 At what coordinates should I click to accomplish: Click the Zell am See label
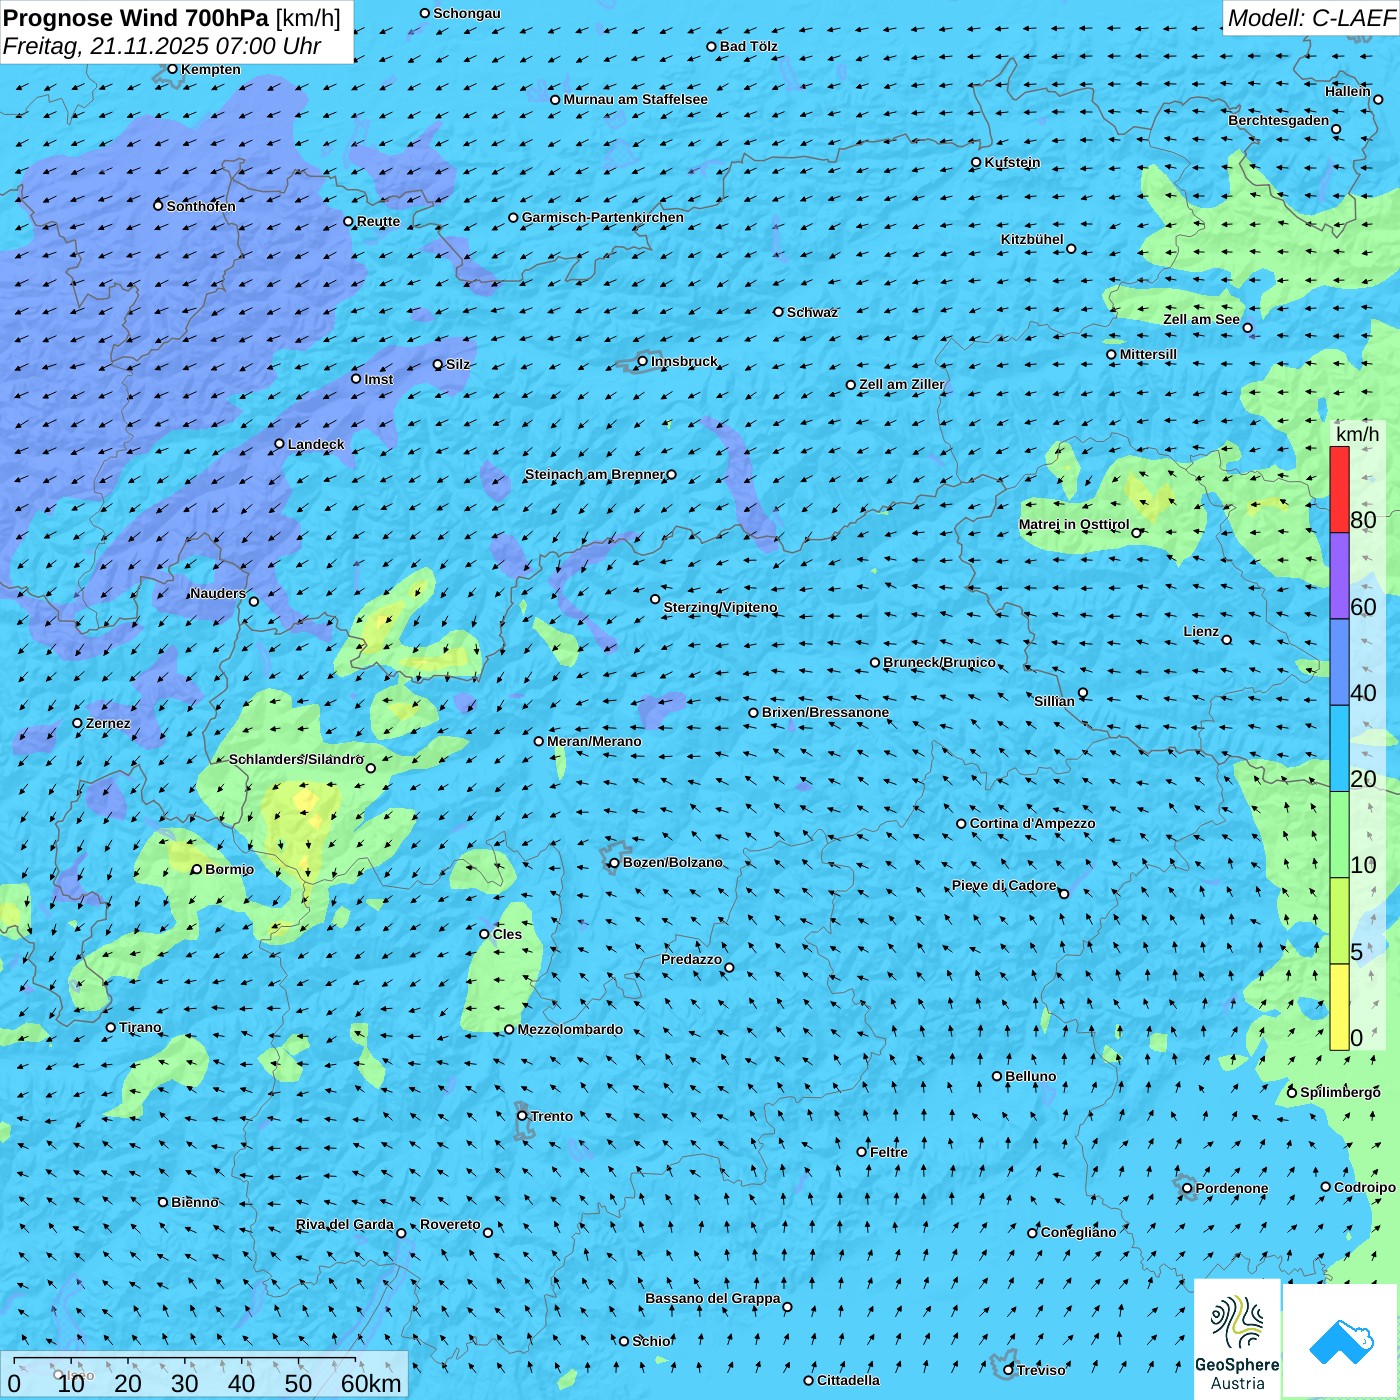coord(1201,319)
